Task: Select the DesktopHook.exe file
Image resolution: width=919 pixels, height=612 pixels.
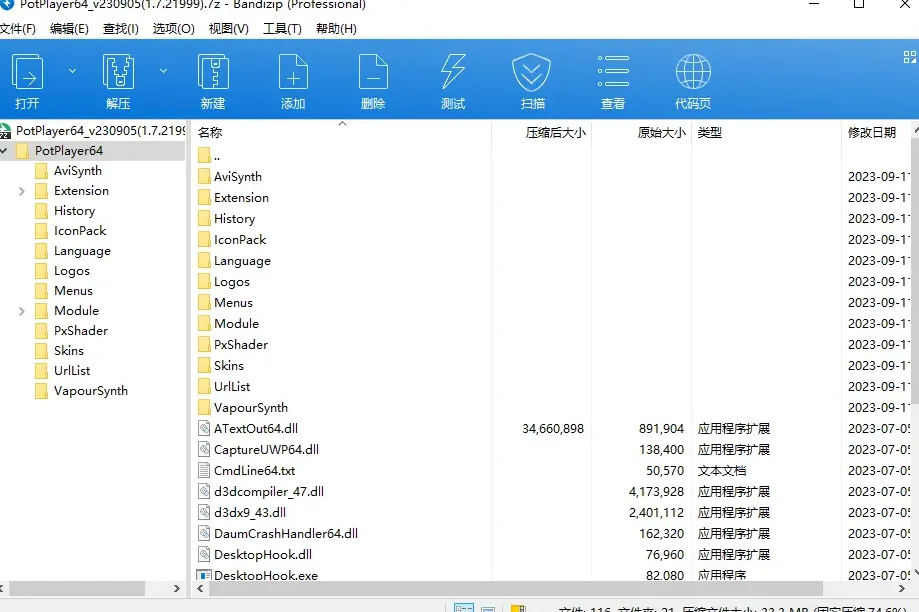Action: pyautogui.click(x=266, y=575)
